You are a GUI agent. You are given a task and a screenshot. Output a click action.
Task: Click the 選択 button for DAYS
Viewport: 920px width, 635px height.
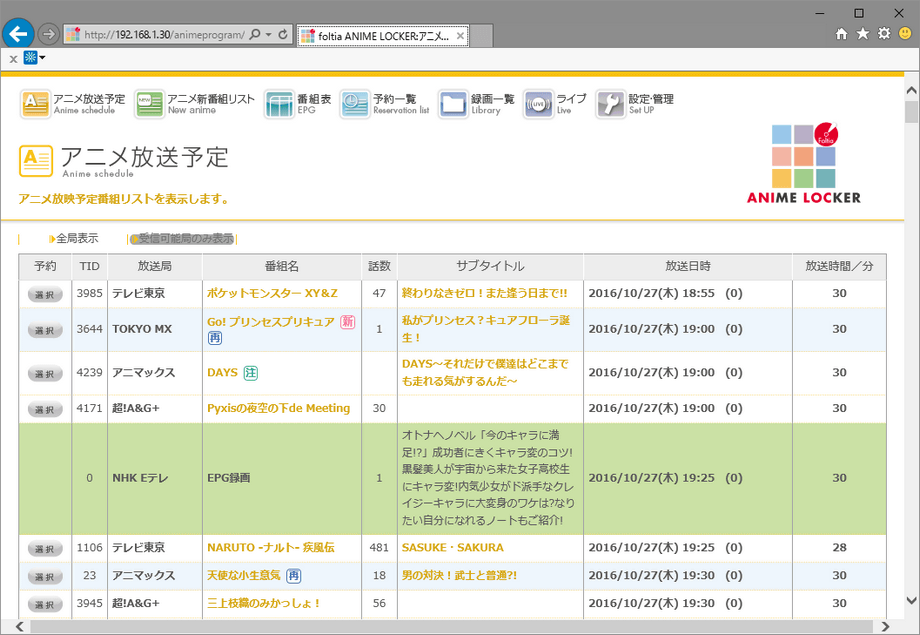[x=45, y=374]
